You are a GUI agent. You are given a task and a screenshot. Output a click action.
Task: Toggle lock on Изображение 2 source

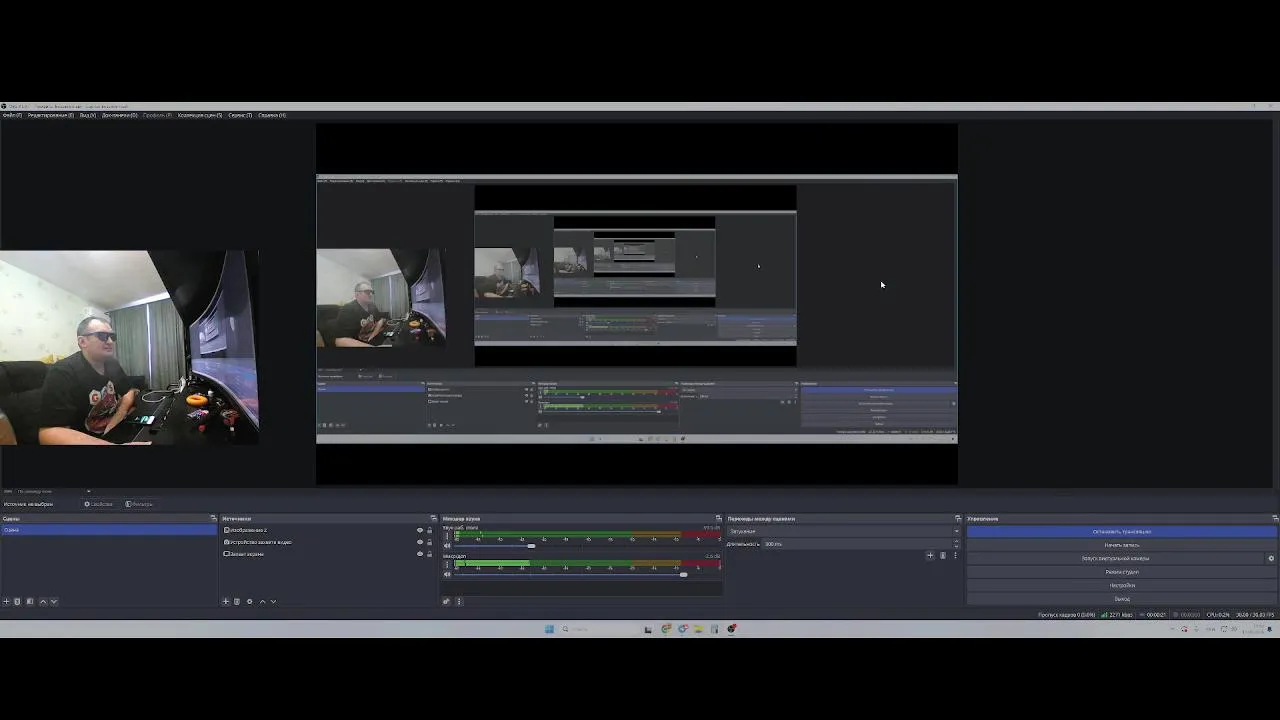[430, 530]
